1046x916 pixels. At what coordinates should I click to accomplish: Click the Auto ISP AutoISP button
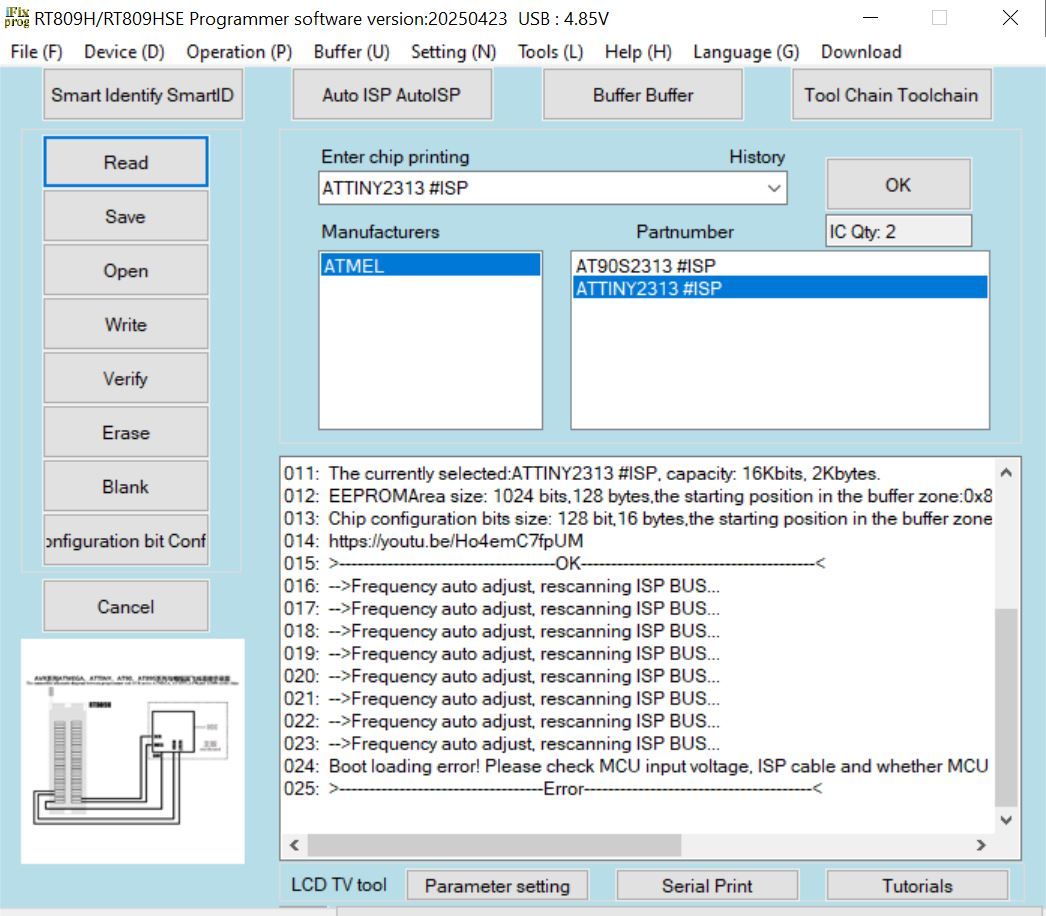(392, 95)
